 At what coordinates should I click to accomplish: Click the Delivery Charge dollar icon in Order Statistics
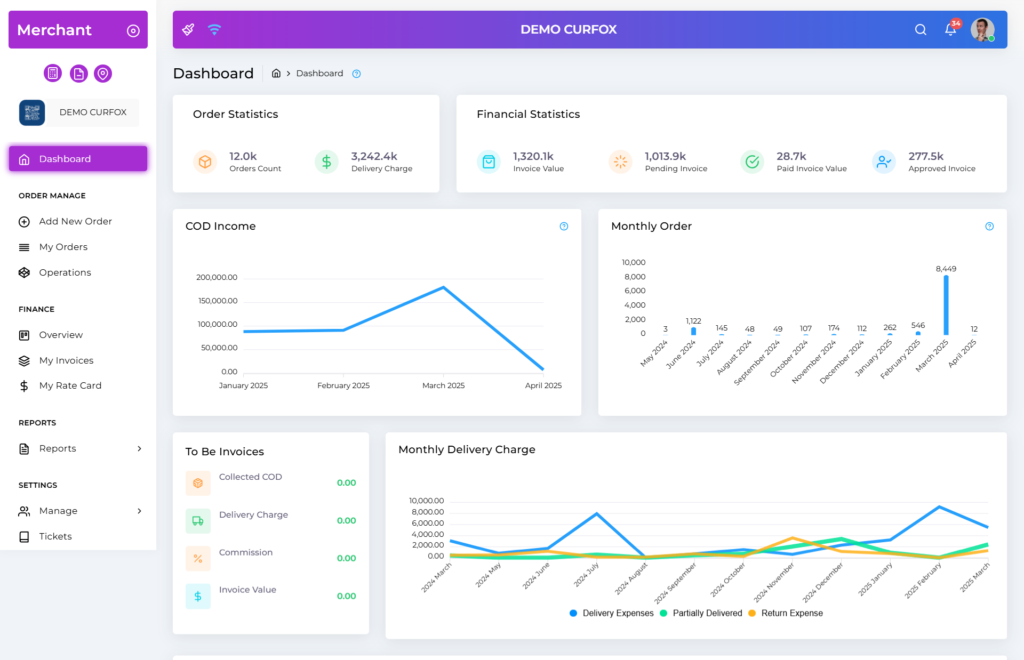[x=327, y=161]
